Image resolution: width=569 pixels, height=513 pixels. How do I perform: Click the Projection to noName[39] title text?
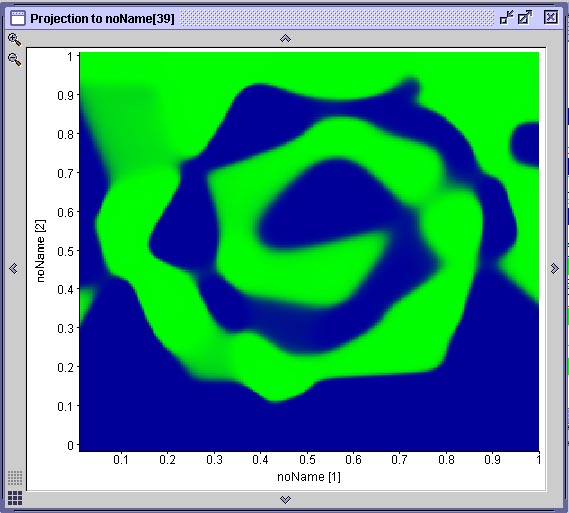point(102,18)
